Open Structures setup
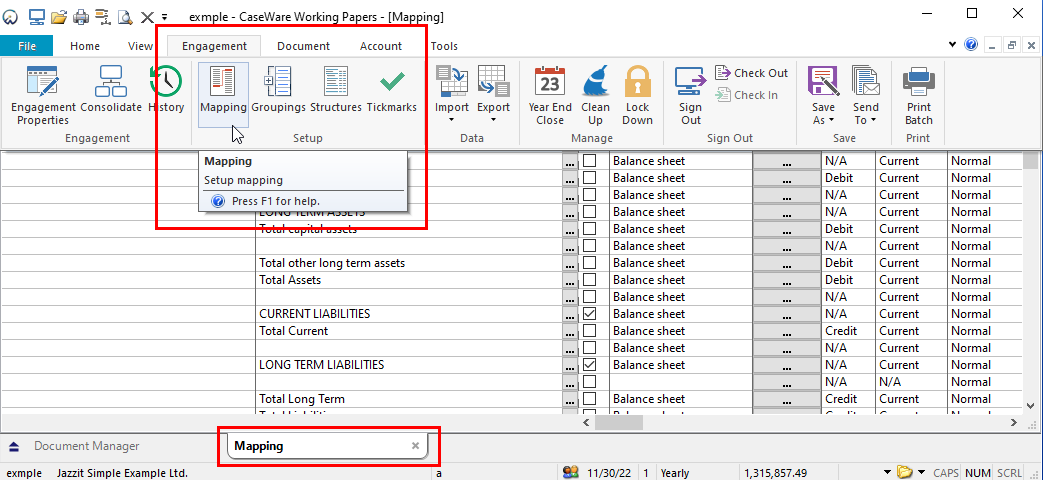The width and height of the screenshot is (1043, 480). tap(336, 88)
